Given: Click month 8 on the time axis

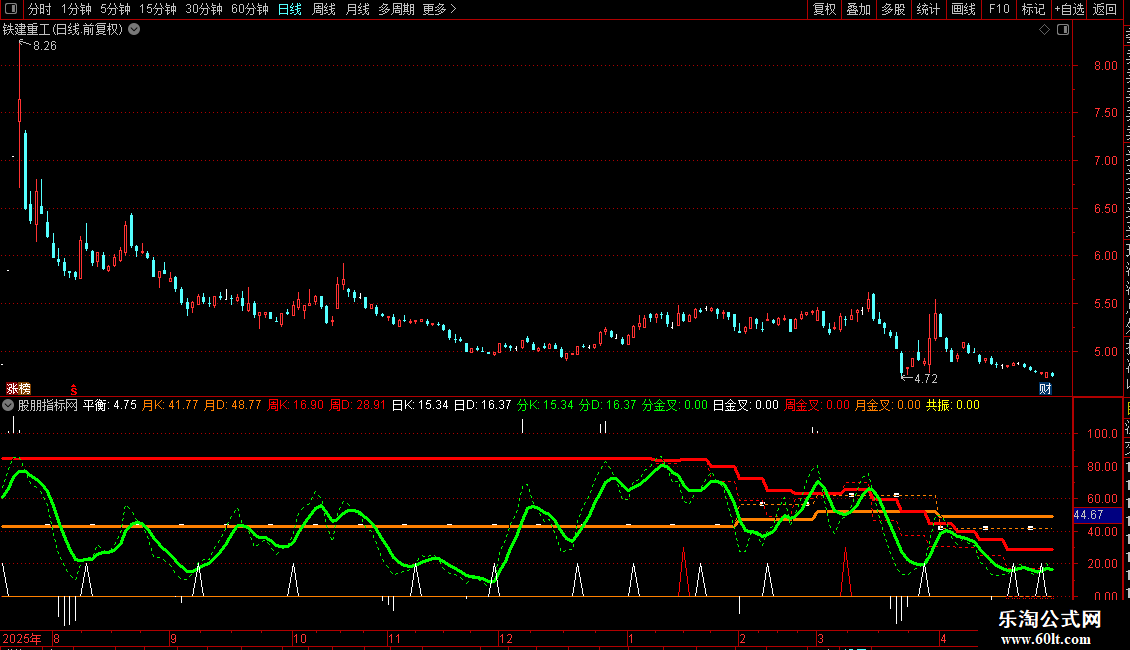Looking at the screenshot, I should (56, 639).
